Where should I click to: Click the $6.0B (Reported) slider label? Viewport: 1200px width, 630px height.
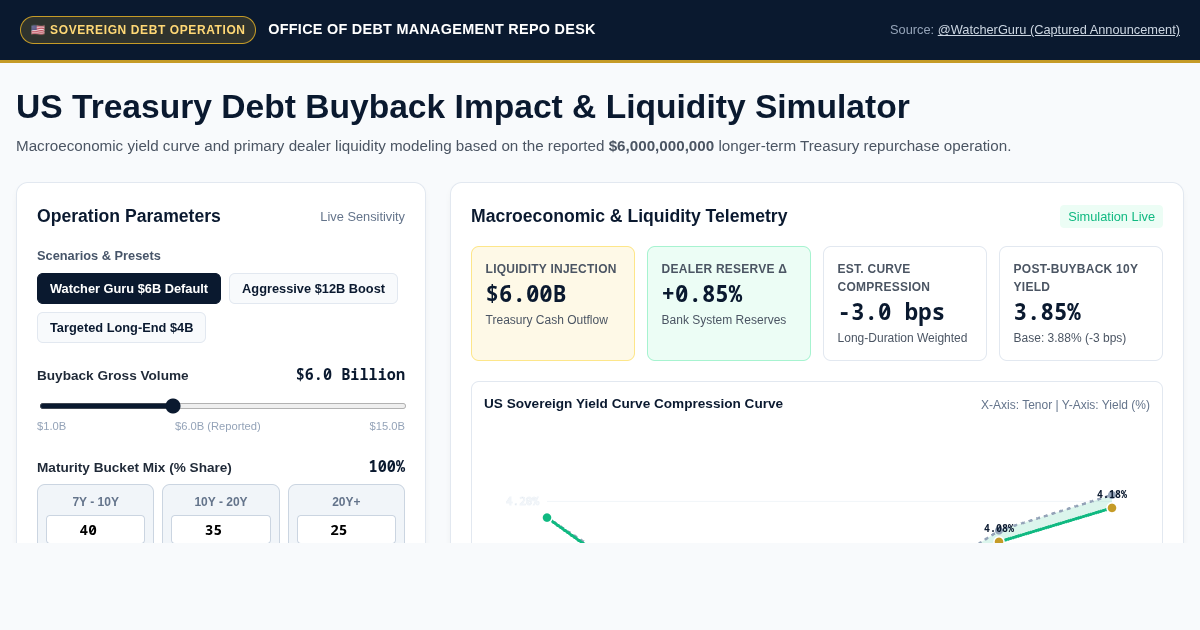[218, 426]
